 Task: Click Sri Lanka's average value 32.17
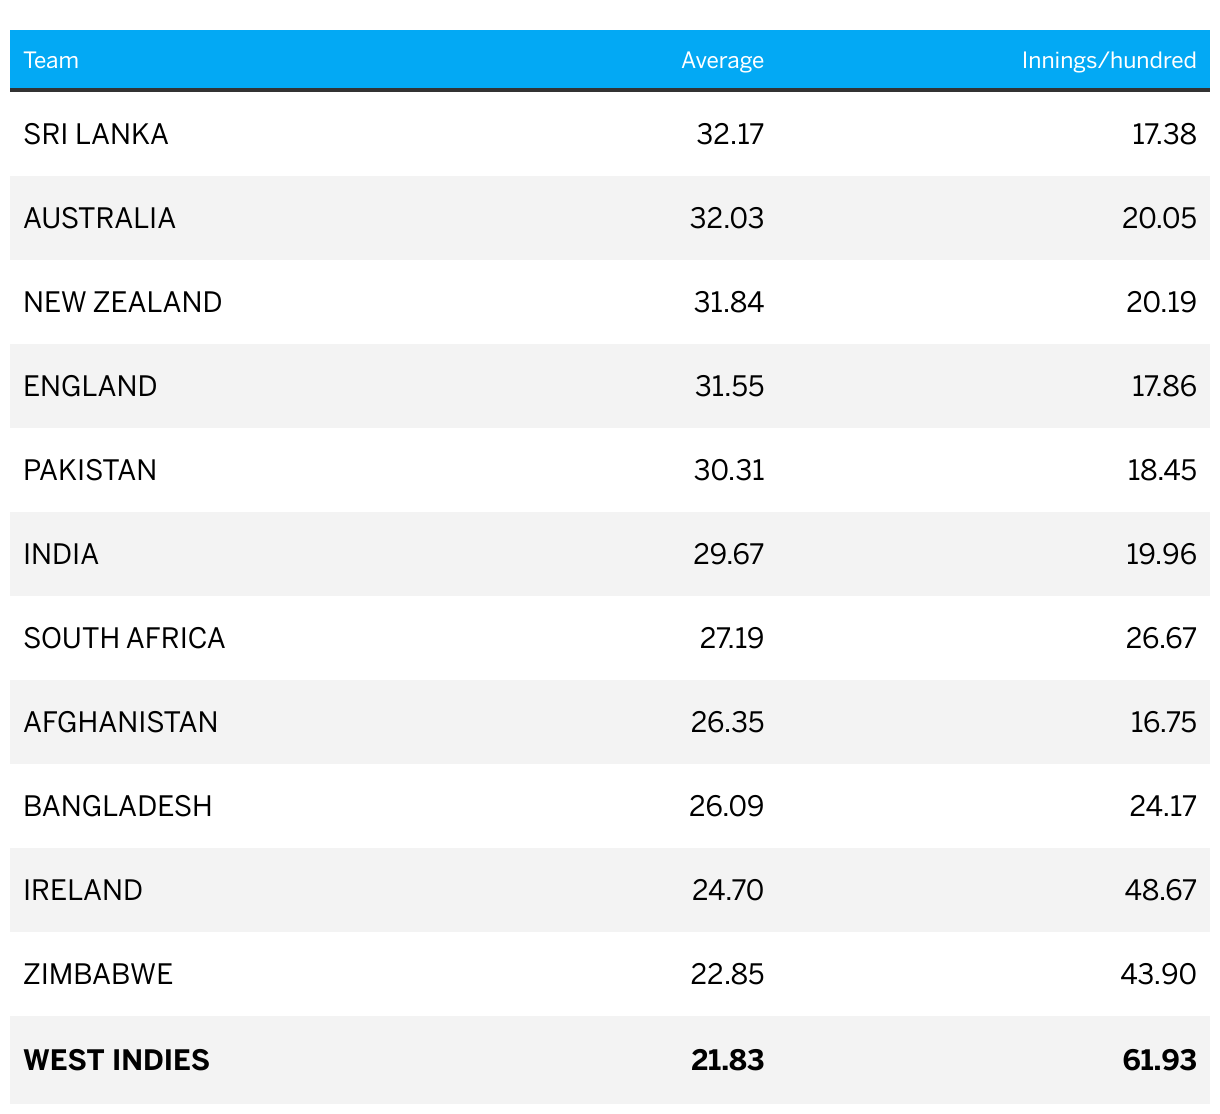tap(730, 134)
